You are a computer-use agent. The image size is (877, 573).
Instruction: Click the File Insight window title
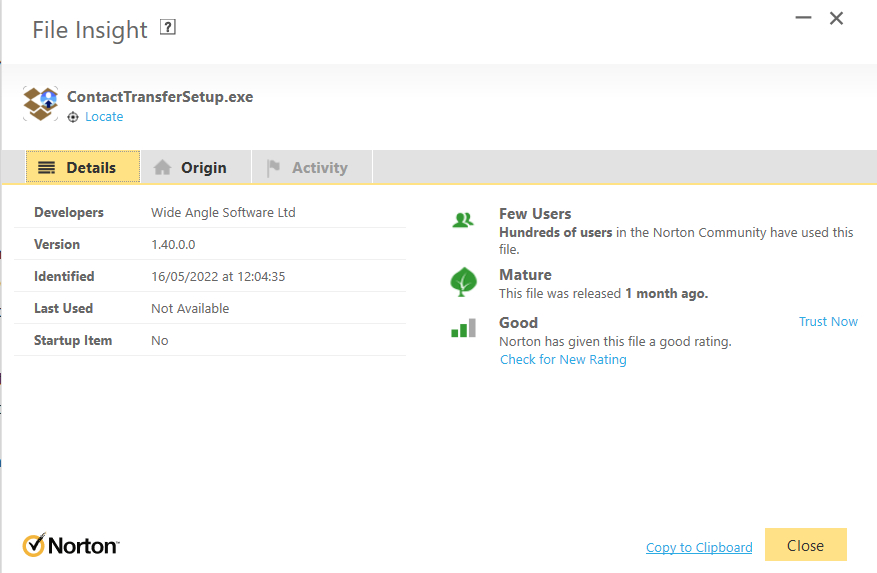click(x=89, y=30)
